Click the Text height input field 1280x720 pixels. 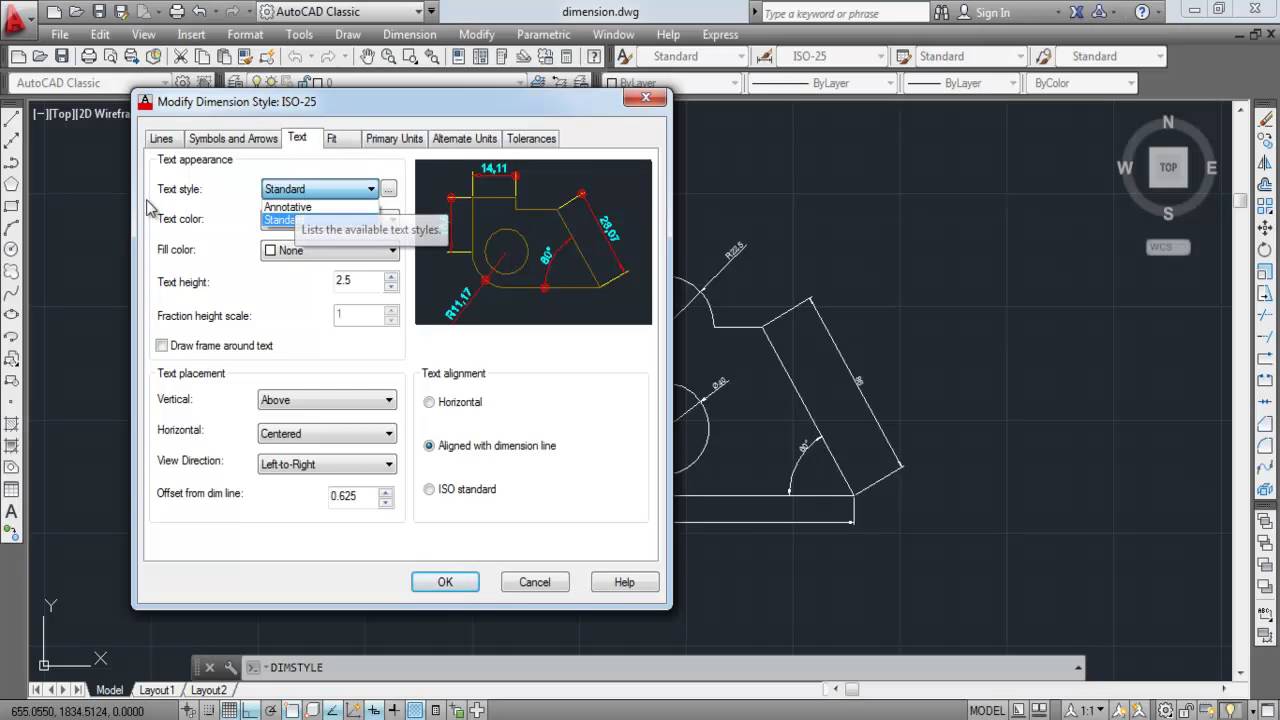coord(359,281)
